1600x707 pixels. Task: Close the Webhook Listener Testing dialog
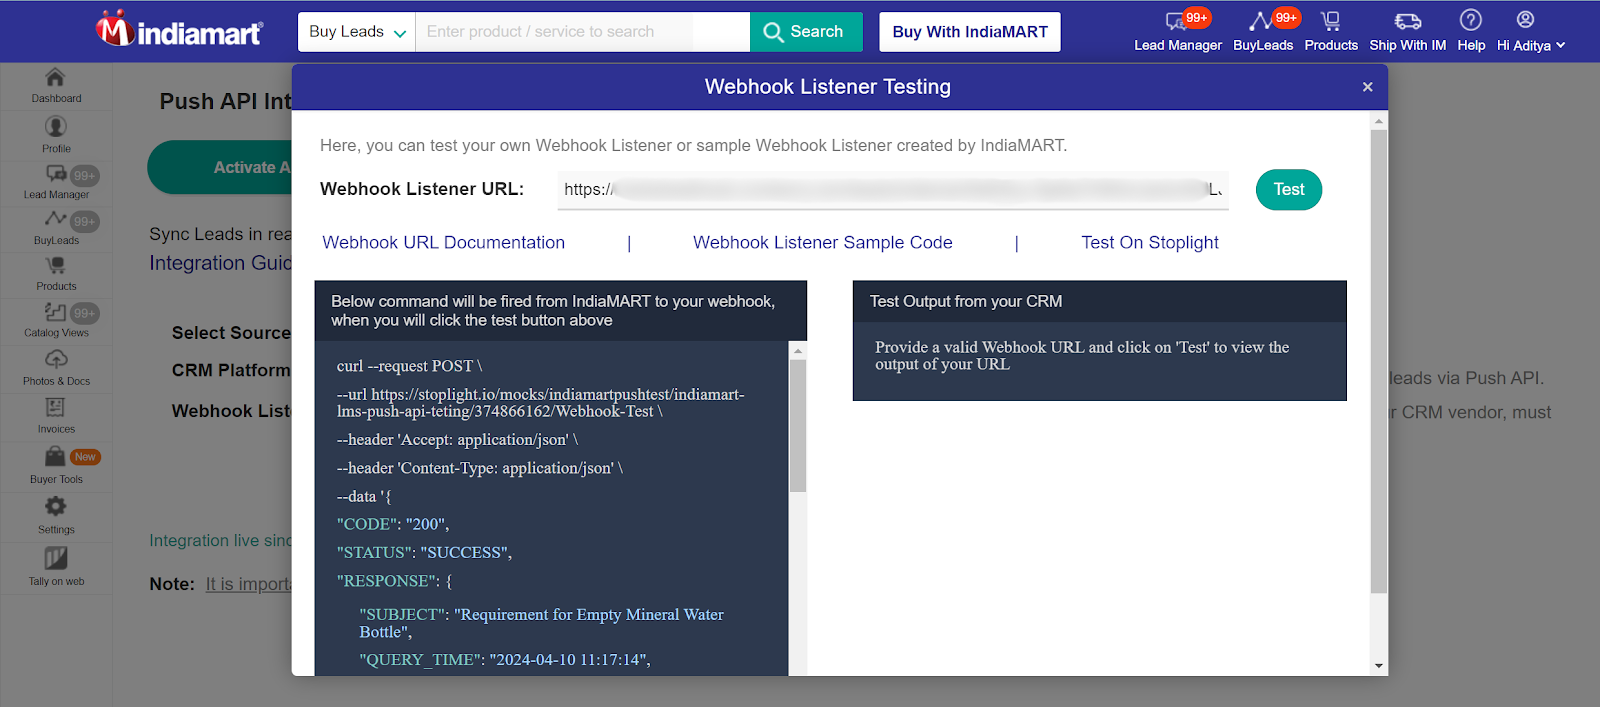pyautogui.click(x=1367, y=87)
